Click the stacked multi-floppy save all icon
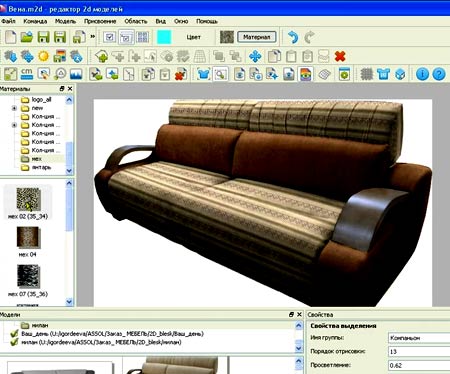This screenshot has height=374, width=450. pyautogui.click(x=79, y=37)
